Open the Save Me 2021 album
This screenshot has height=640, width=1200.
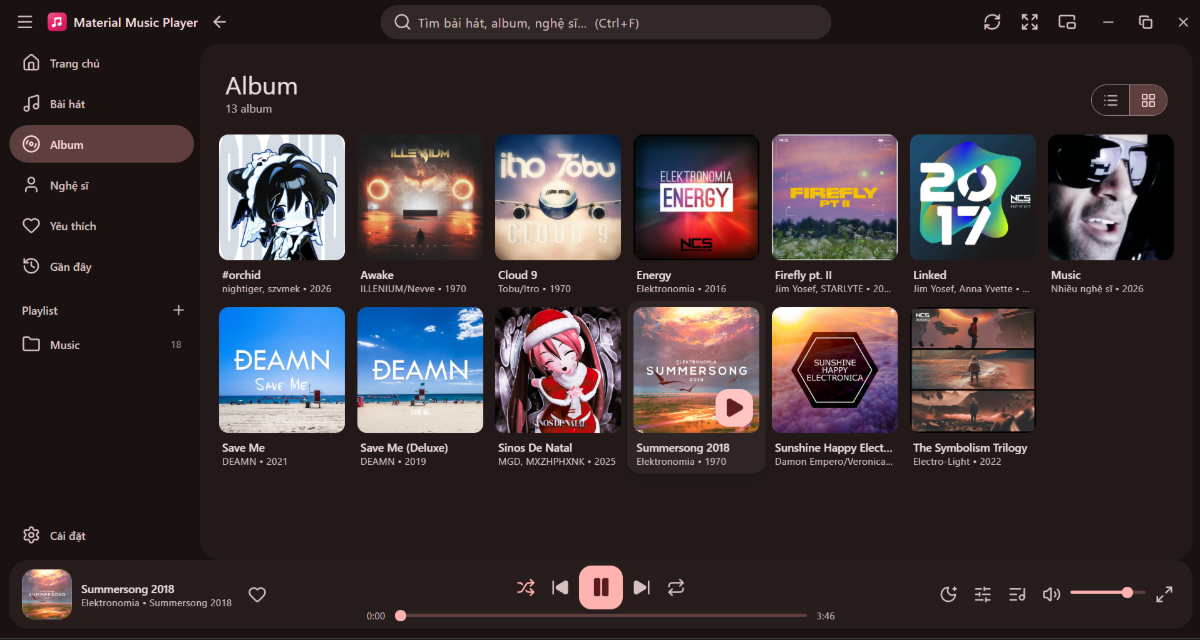point(282,370)
